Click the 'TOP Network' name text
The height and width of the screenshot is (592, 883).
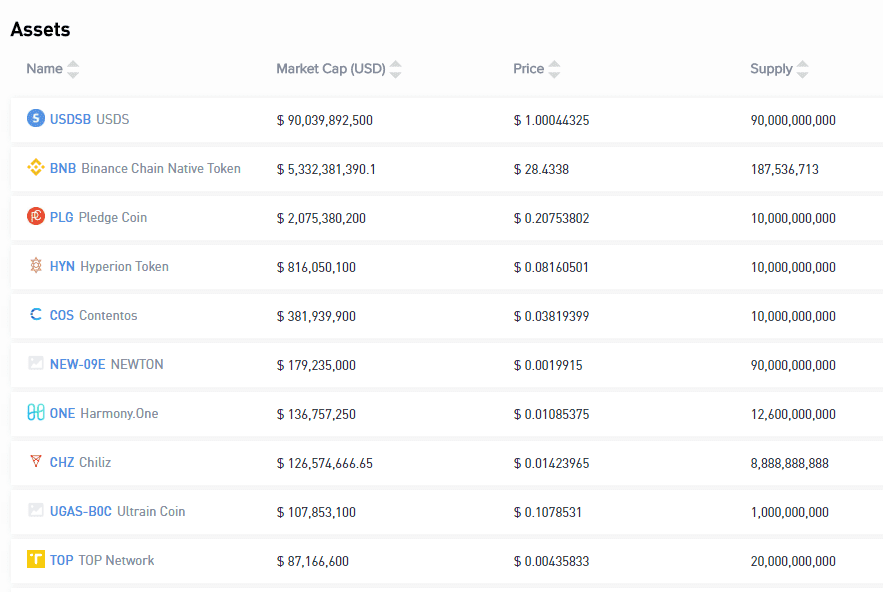(x=116, y=560)
